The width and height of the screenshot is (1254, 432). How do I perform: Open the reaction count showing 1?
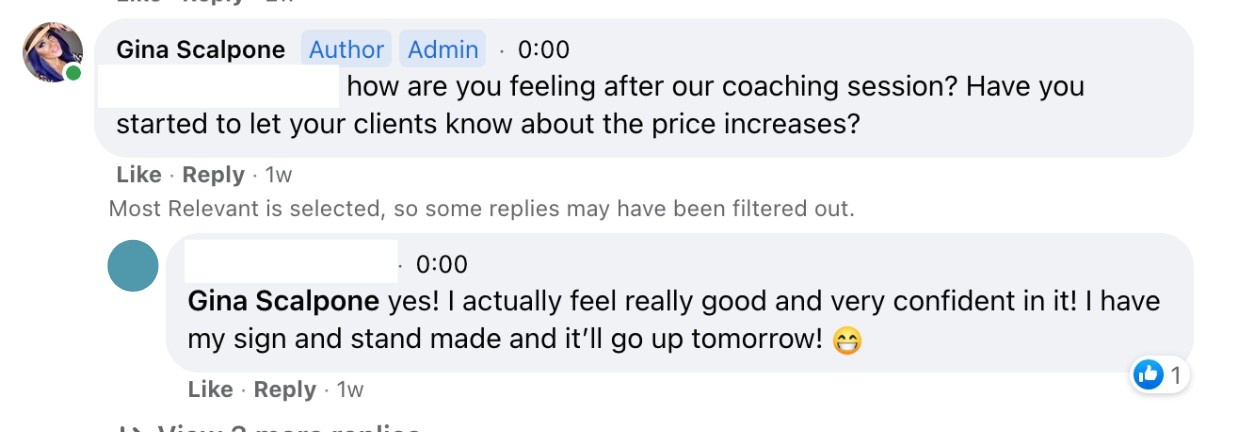click(x=1176, y=375)
